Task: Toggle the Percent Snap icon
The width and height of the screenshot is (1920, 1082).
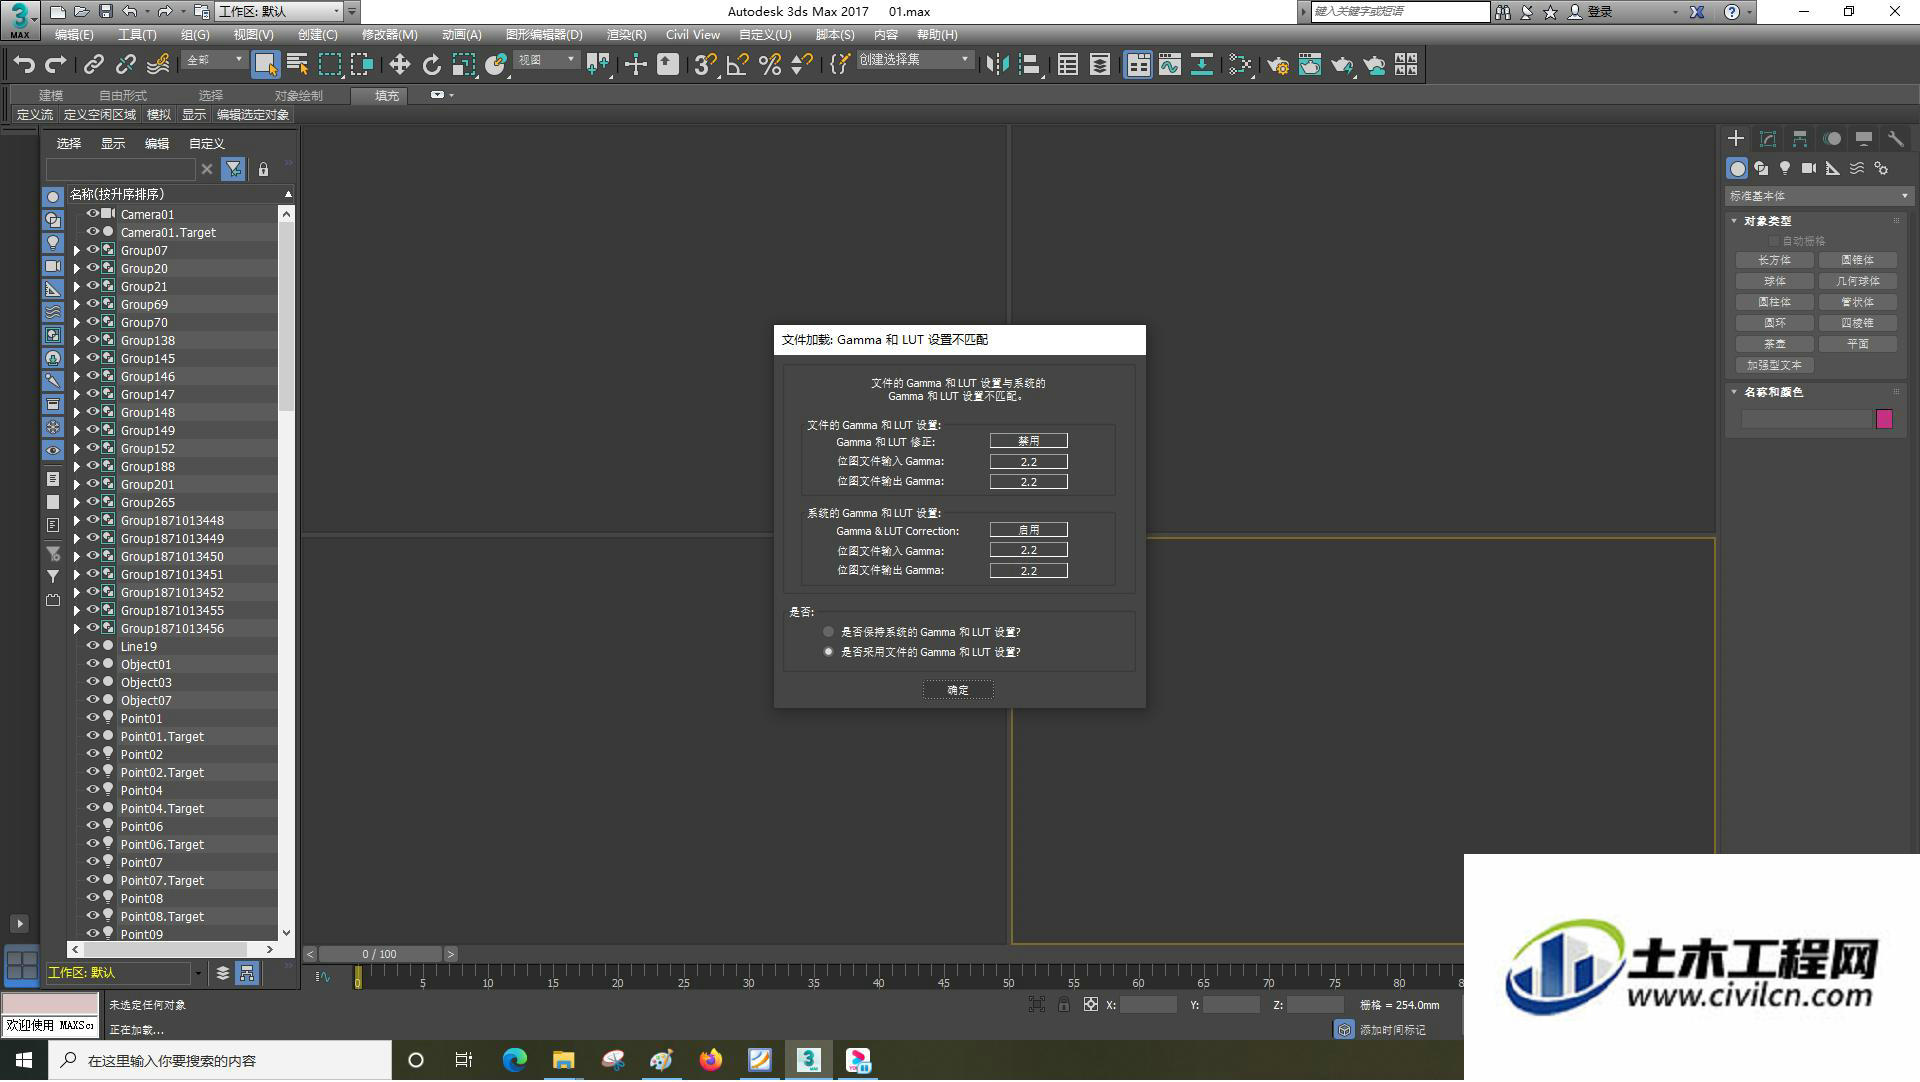Action: pyautogui.click(x=770, y=65)
